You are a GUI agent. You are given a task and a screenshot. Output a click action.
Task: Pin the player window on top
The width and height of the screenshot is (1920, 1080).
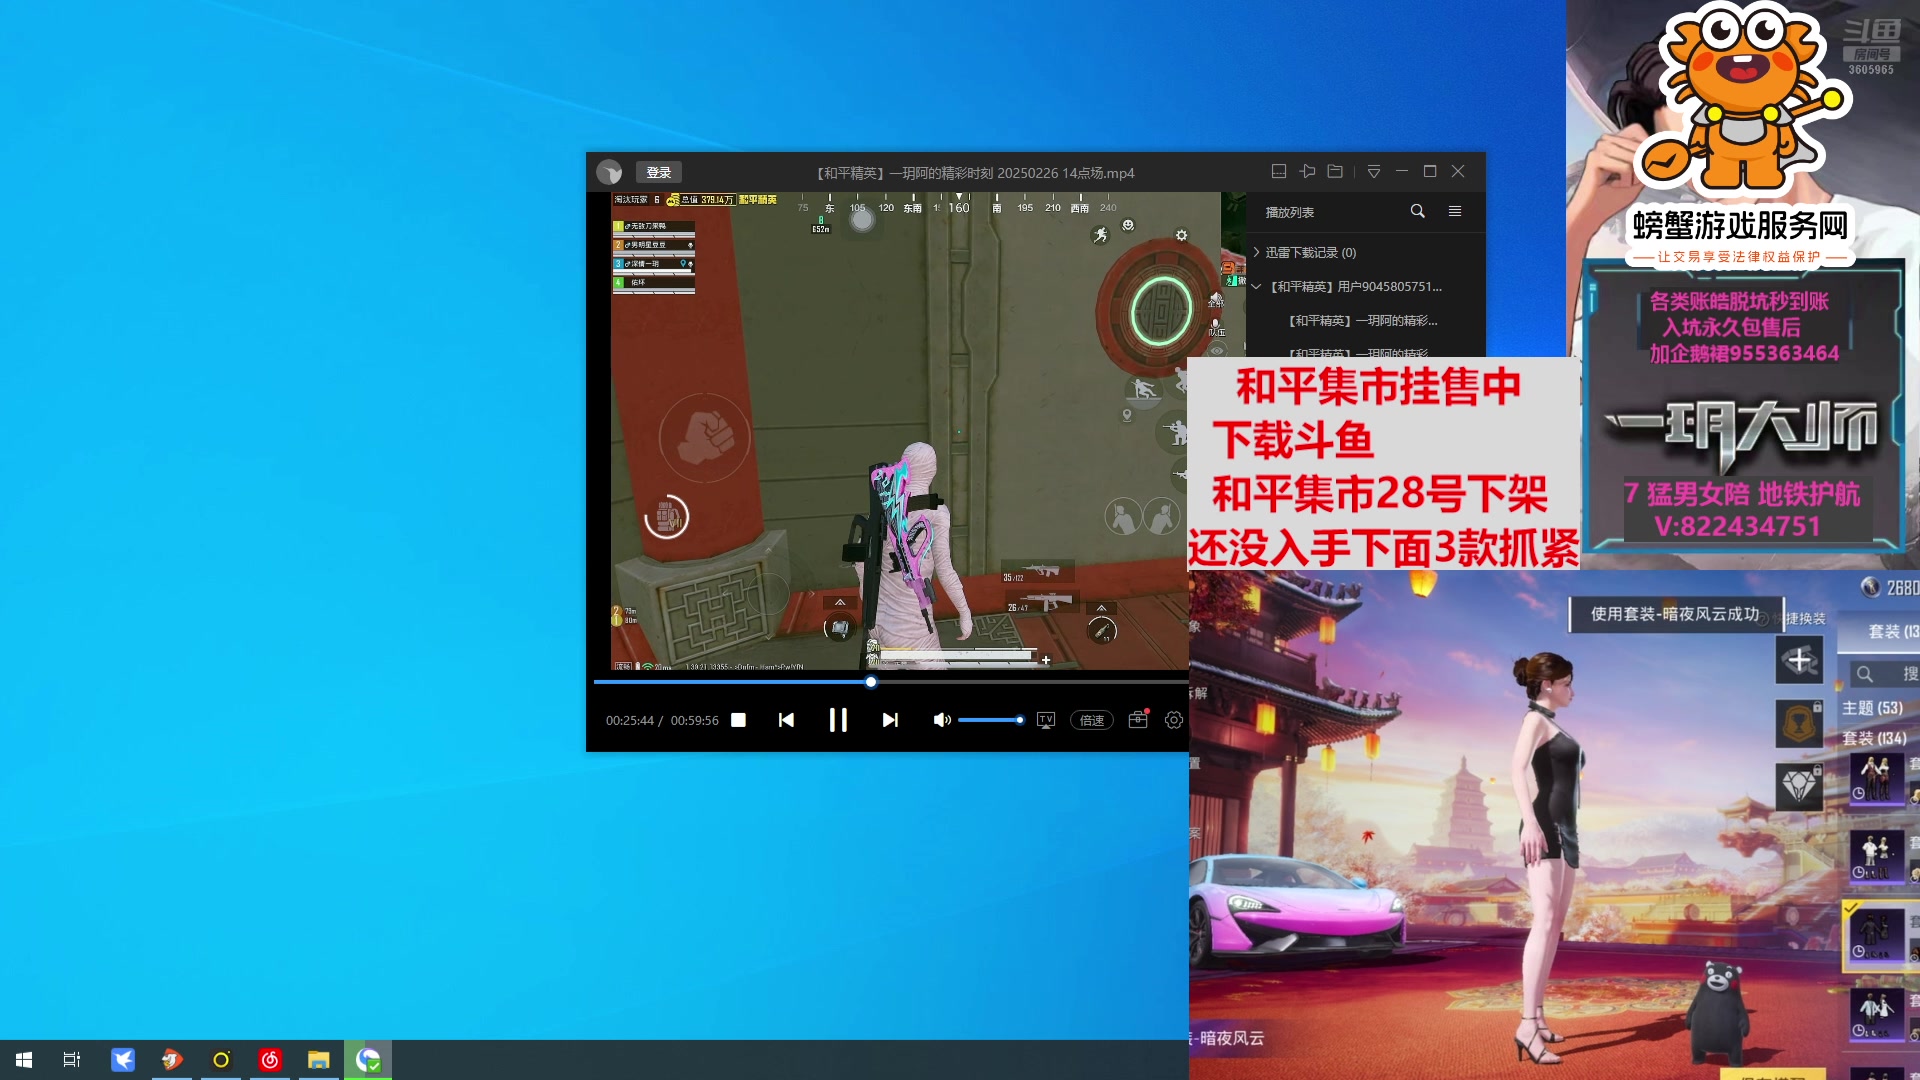click(x=1307, y=172)
